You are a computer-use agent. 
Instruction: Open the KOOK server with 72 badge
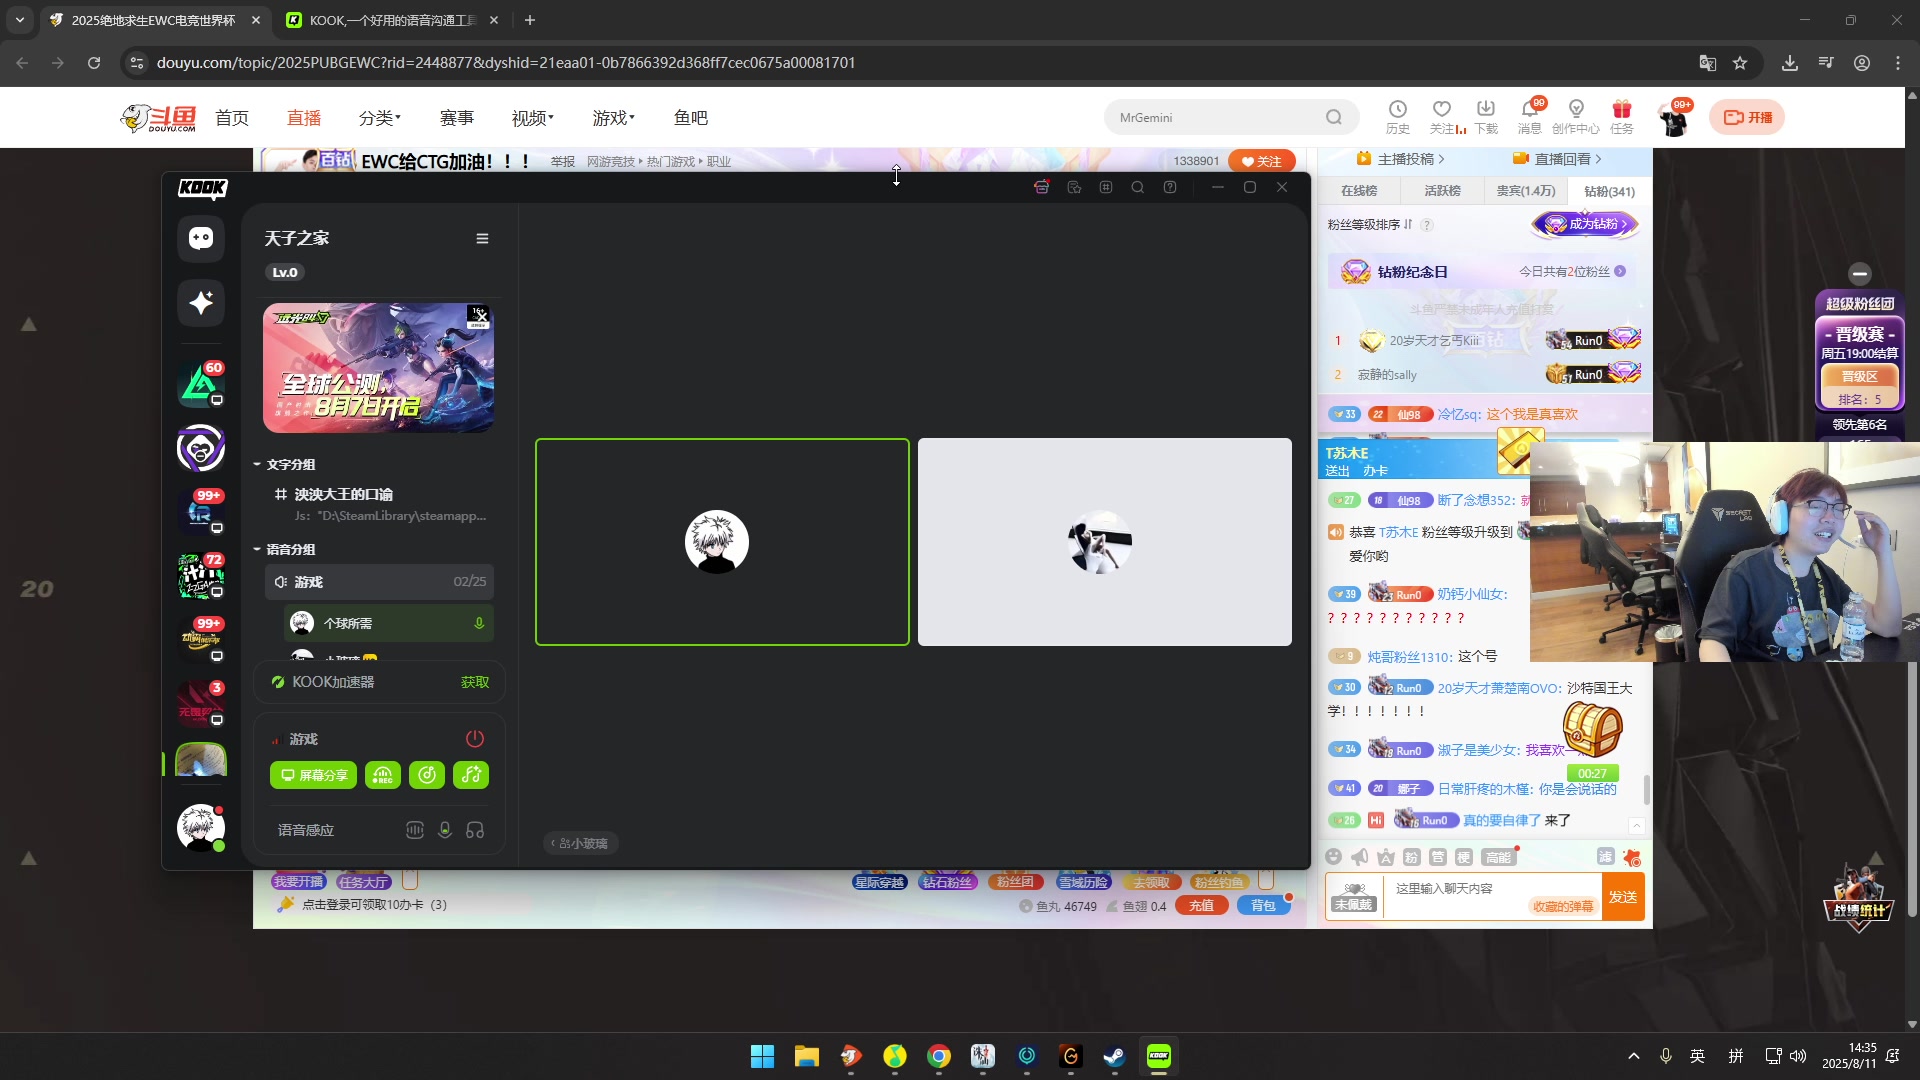coord(201,576)
